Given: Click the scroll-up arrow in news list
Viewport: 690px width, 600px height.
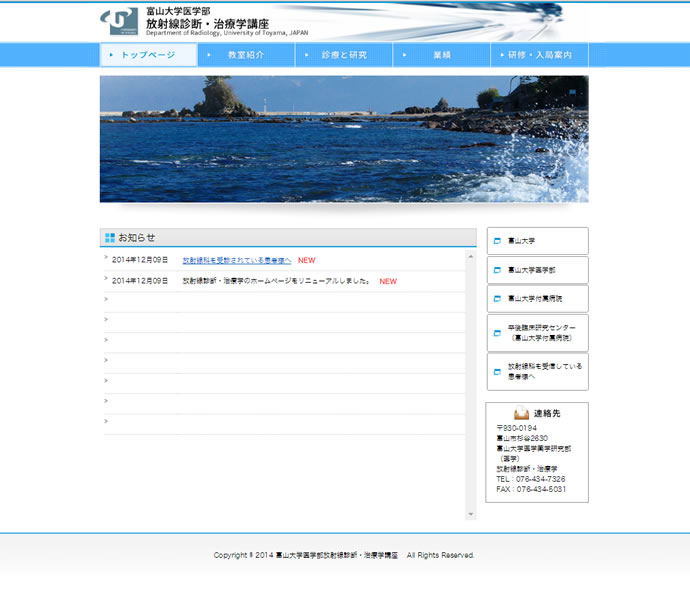Looking at the screenshot, I should click(x=471, y=256).
